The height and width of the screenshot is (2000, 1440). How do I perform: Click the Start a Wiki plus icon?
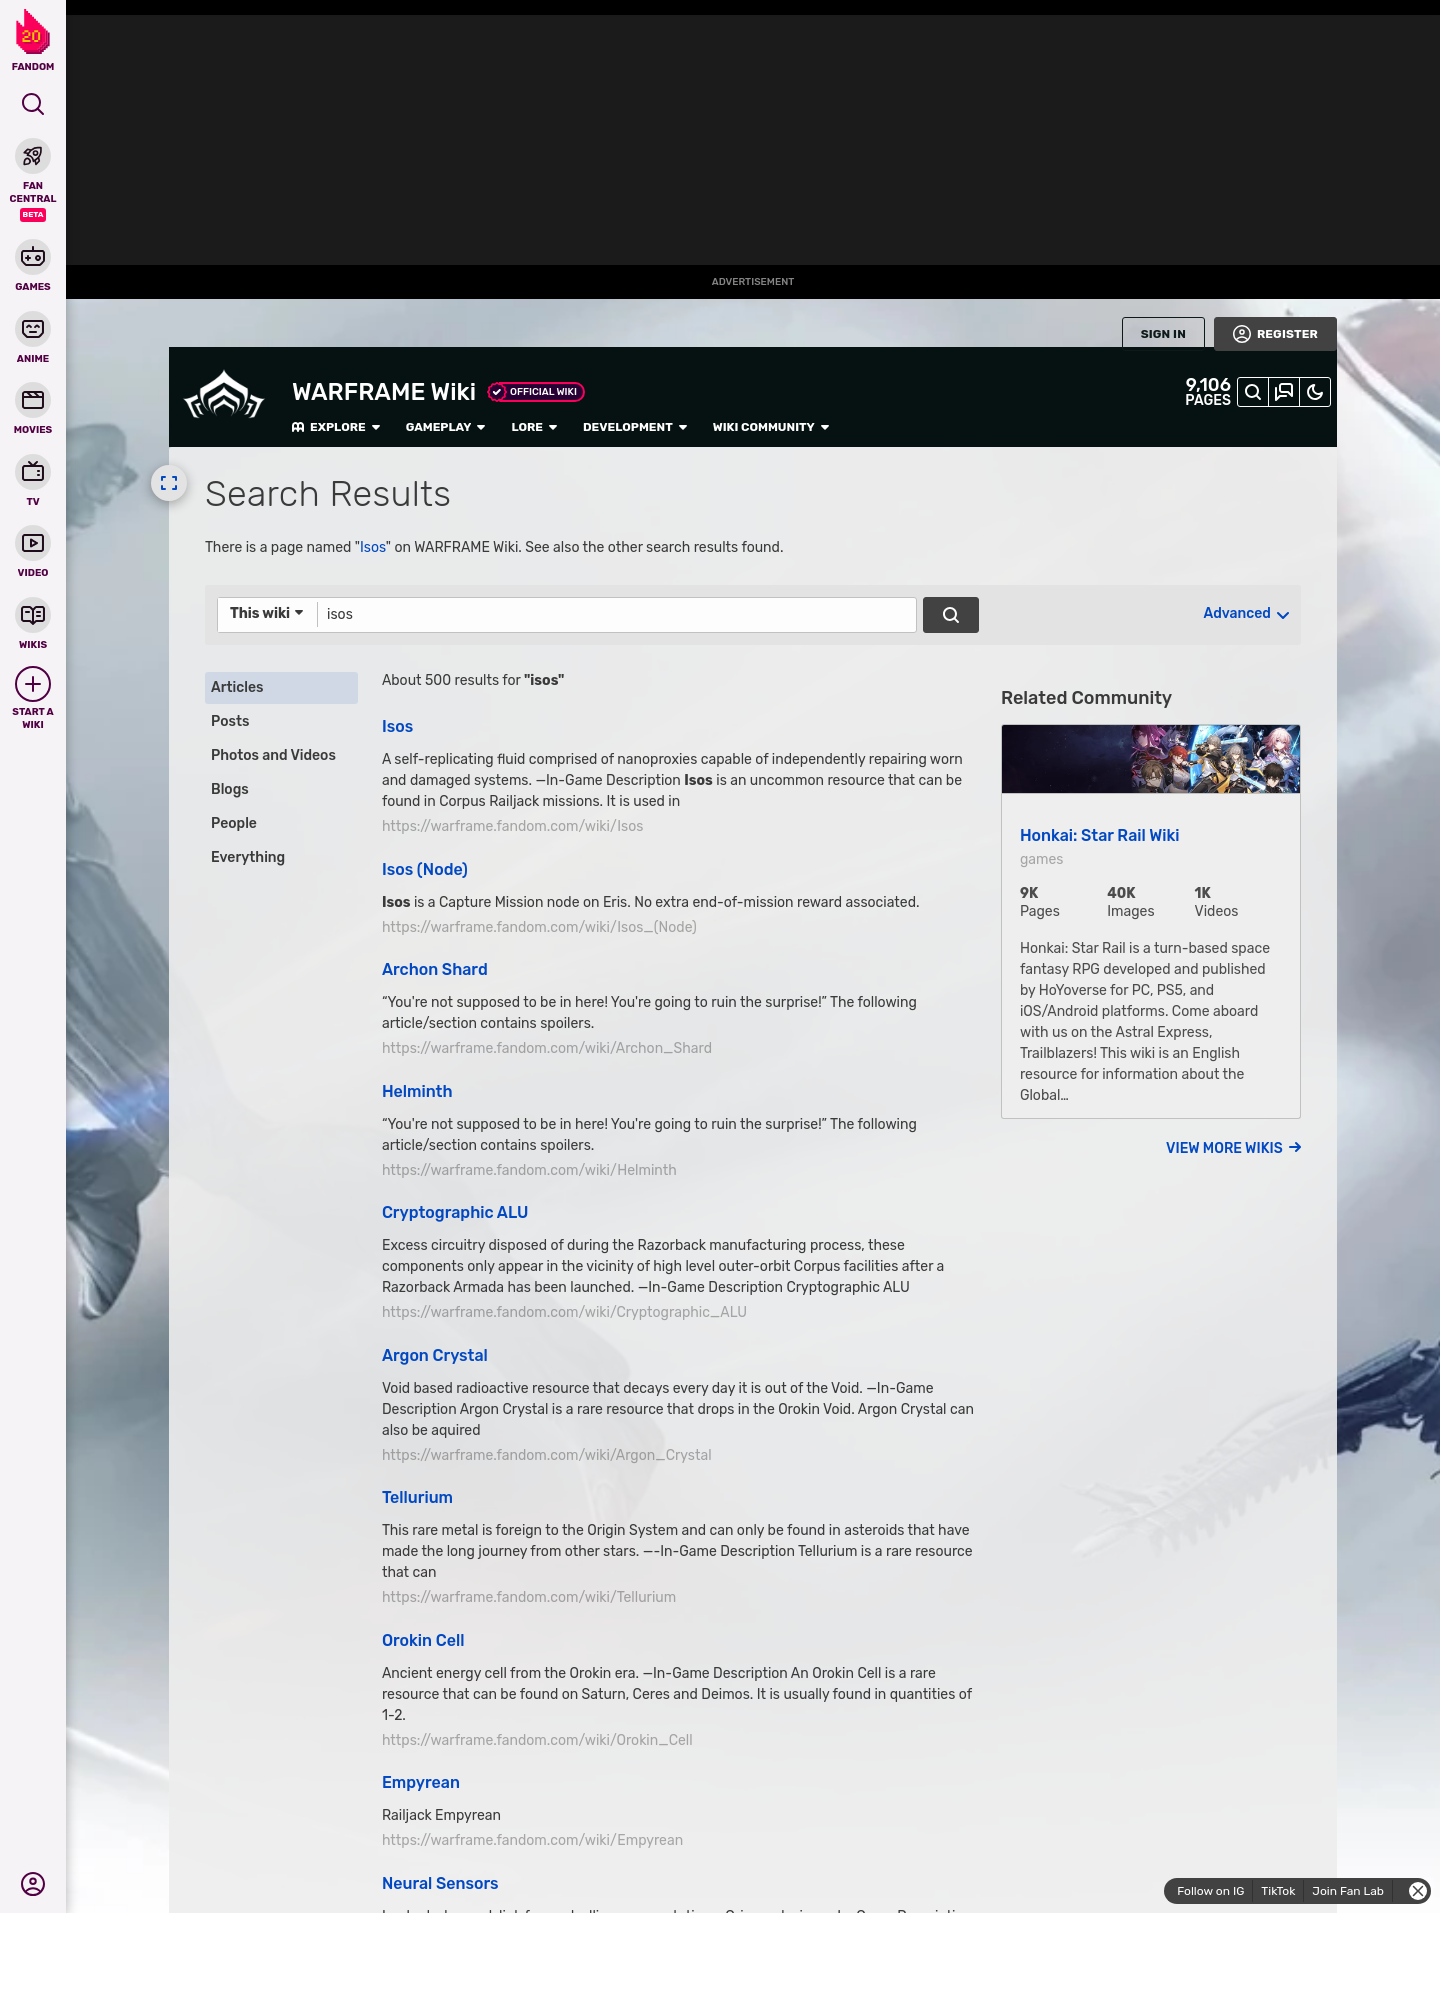pyautogui.click(x=33, y=684)
